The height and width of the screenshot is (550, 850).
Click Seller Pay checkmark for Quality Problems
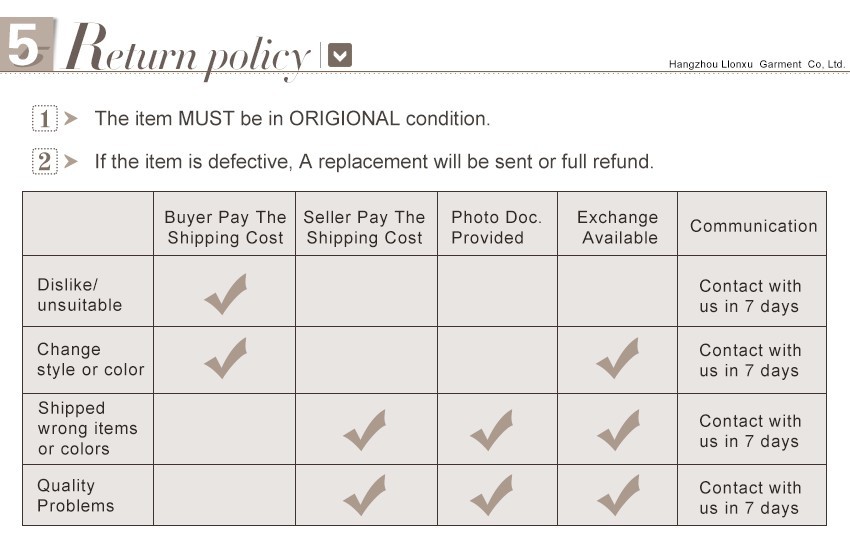[365, 495]
